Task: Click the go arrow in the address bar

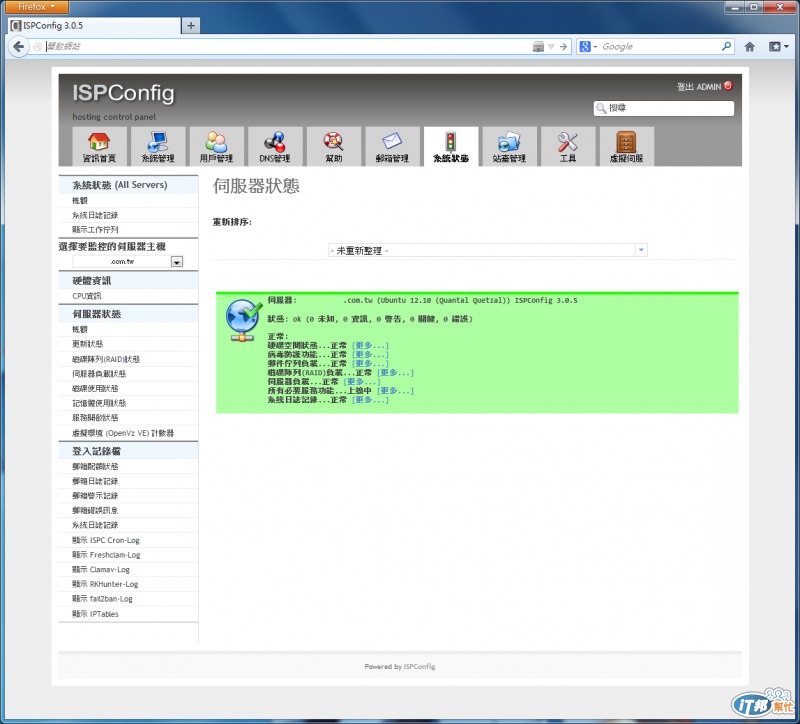Action: 563,46
